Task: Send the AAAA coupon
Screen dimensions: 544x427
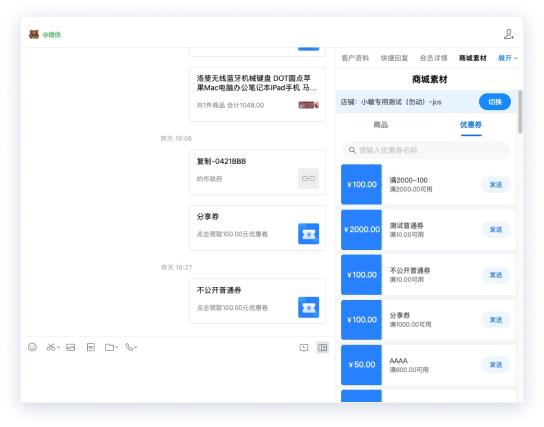Action: click(x=496, y=365)
